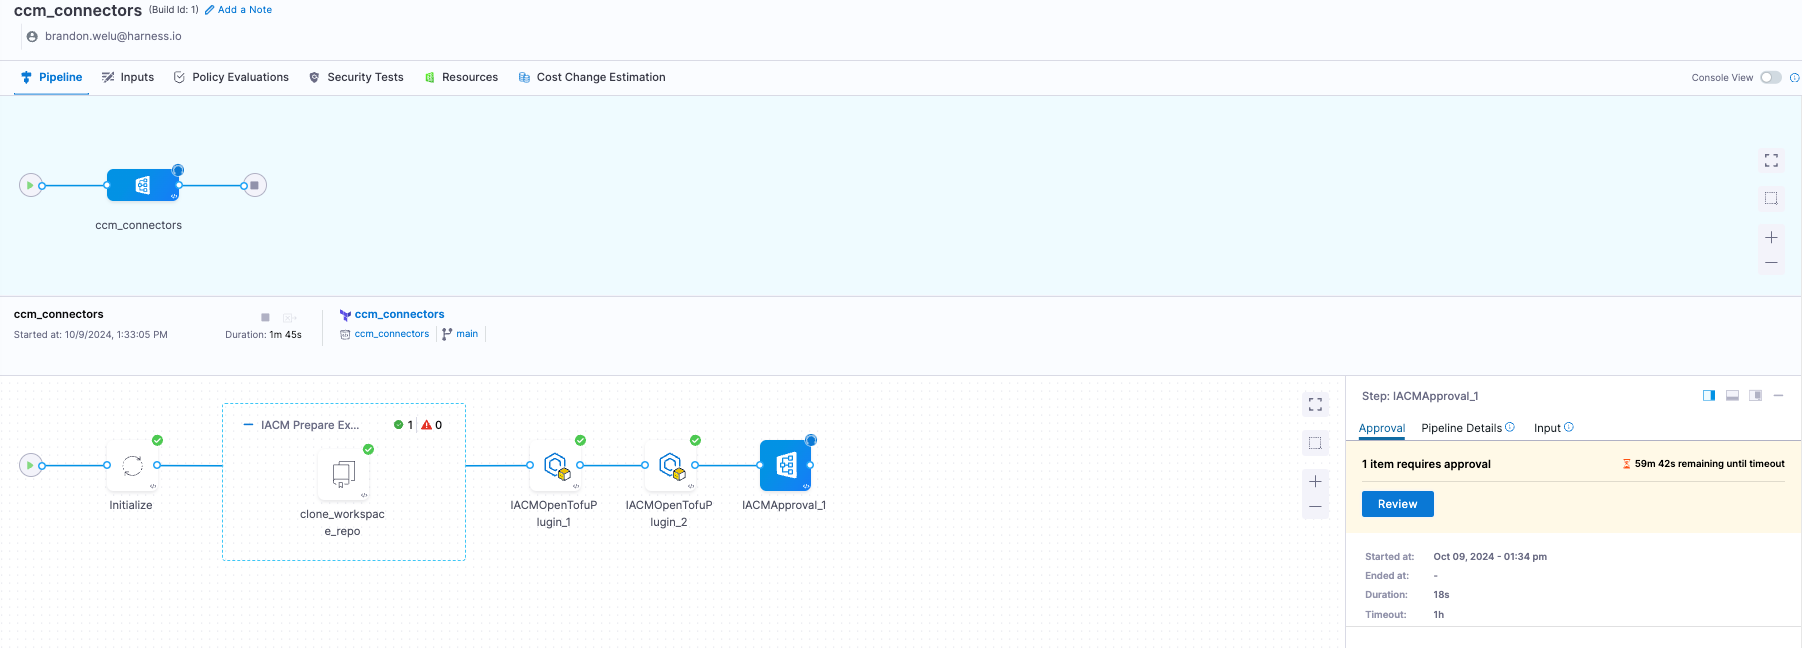The image size is (1802, 648).
Task: Open the Pipeline Details tab
Action: click(1461, 428)
